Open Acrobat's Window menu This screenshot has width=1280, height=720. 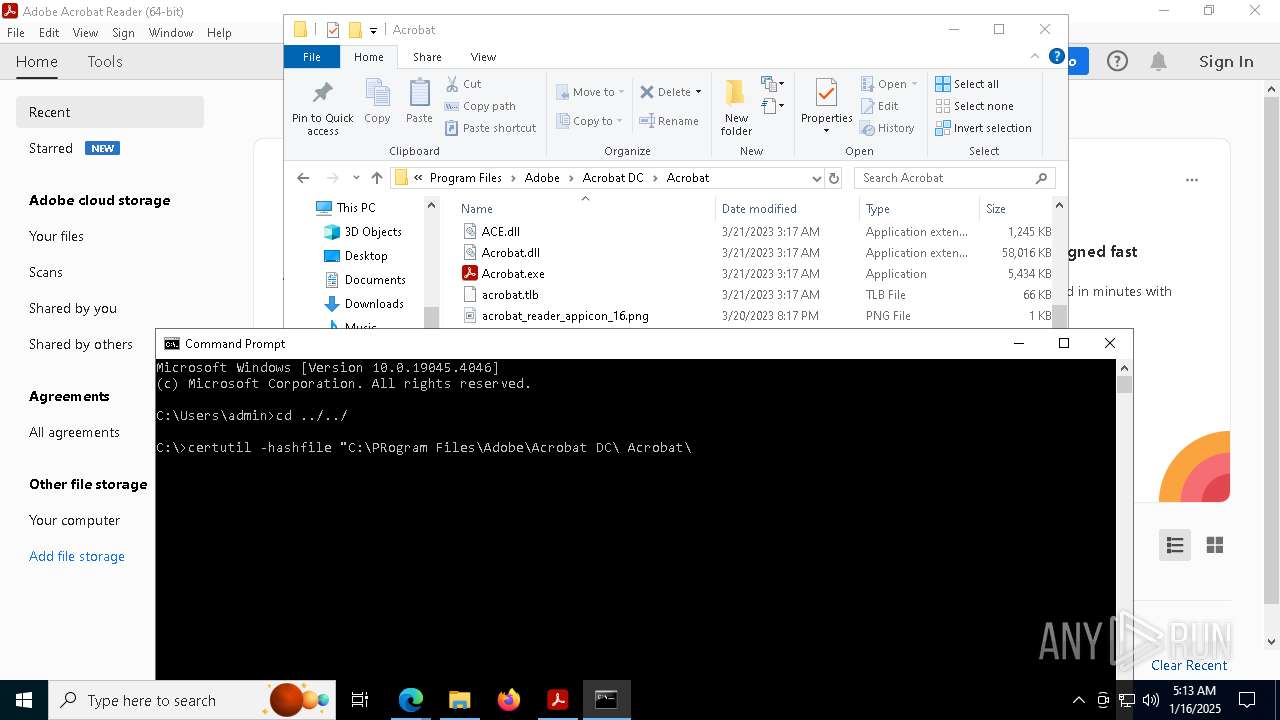pyautogui.click(x=171, y=33)
